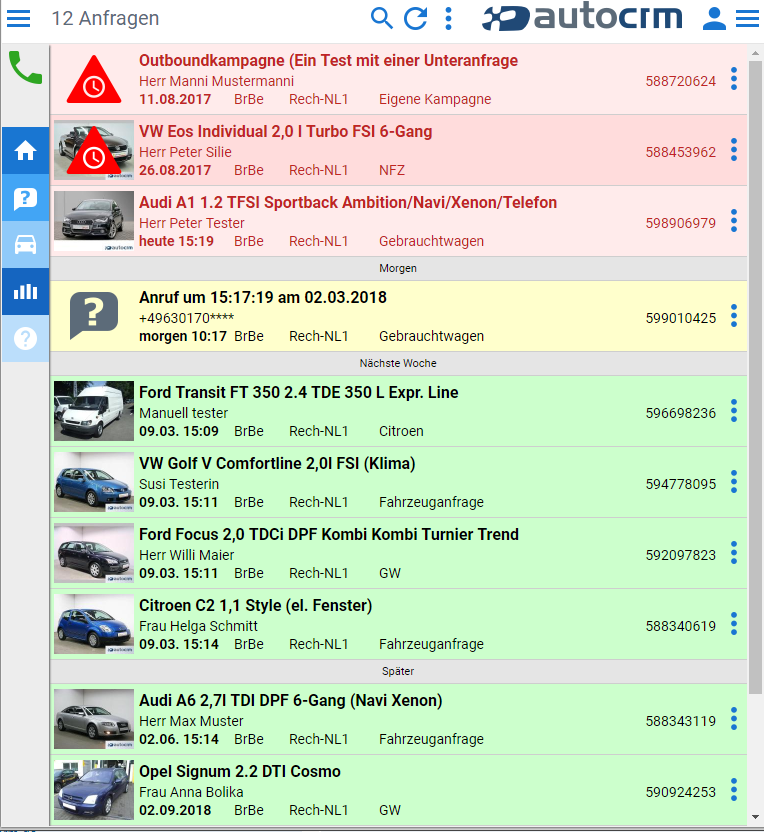Open the hamburger menu left of '12 Anfragen'
Viewport: 764px width, 832px height.
coord(19,18)
